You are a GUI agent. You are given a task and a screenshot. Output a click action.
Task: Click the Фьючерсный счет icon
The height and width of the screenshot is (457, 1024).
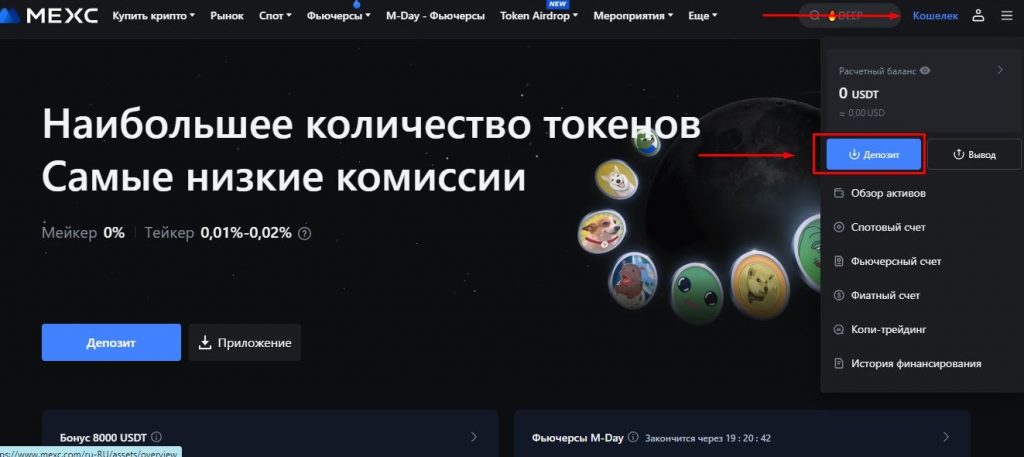[x=839, y=261]
